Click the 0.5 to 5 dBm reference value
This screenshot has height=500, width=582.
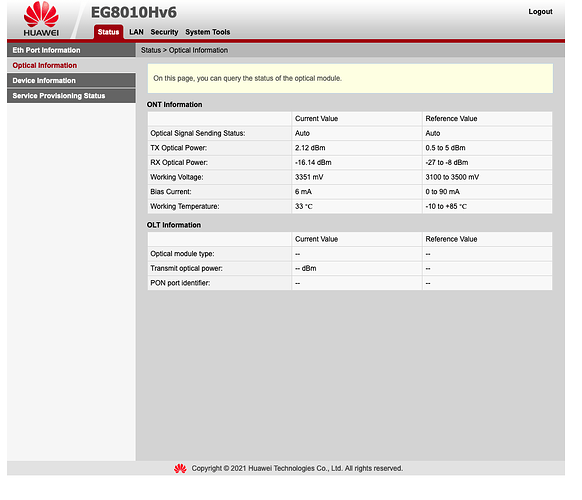coord(445,148)
